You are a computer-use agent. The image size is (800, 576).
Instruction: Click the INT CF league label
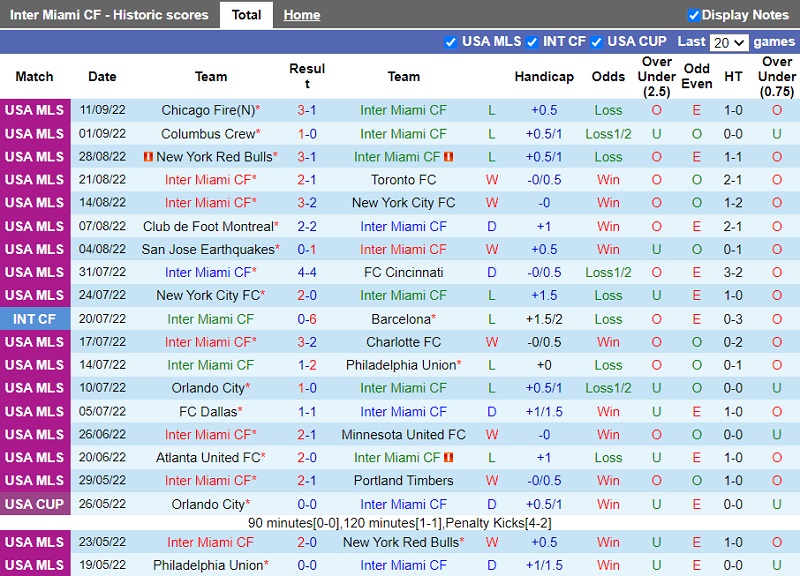pos(35,319)
